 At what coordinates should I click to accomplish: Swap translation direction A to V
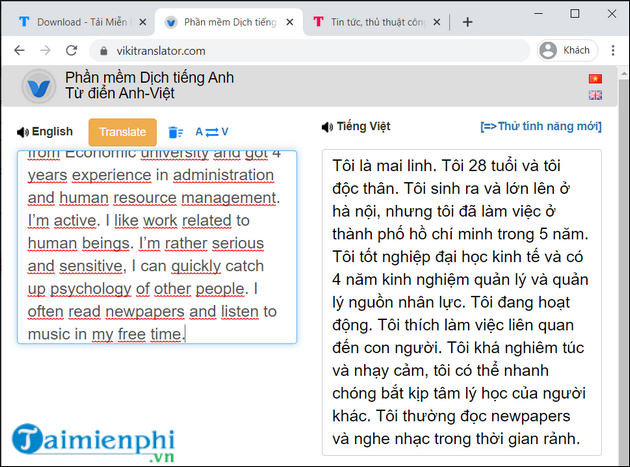tap(212, 131)
